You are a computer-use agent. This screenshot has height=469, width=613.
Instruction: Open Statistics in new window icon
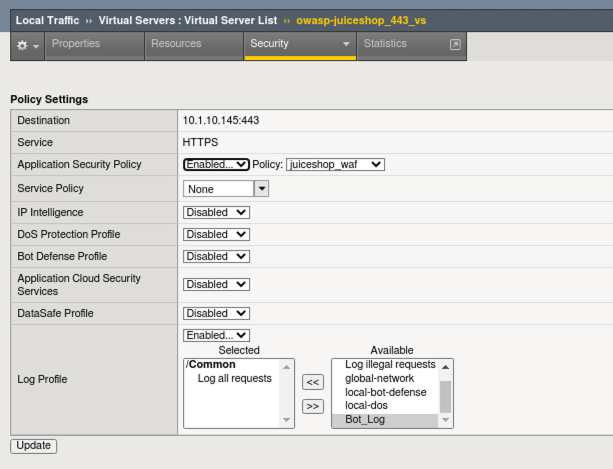(x=455, y=45)
